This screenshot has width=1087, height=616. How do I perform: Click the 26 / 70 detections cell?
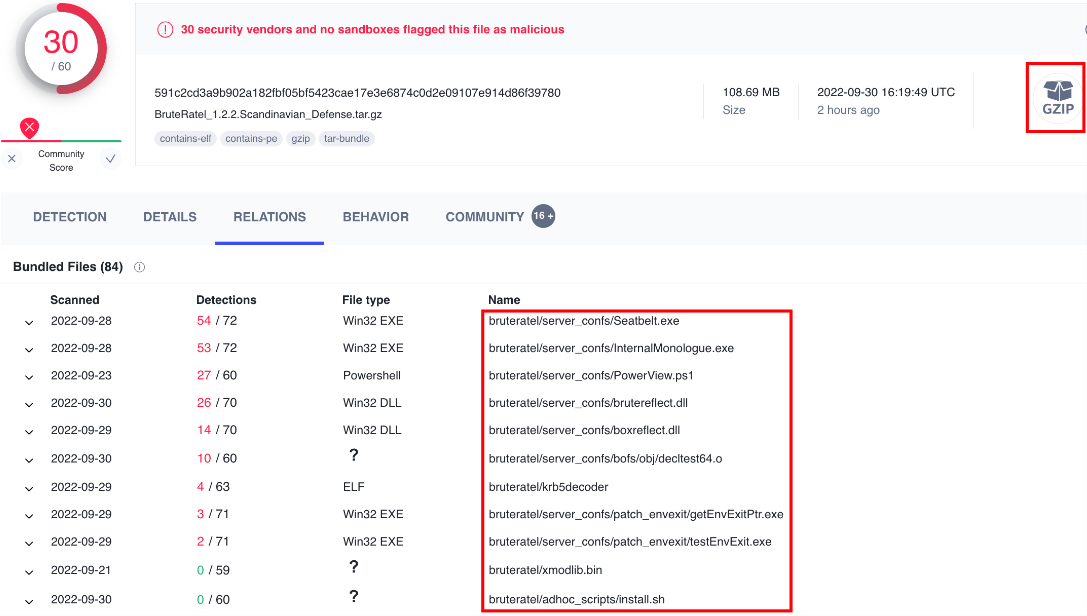coord(217,403)
